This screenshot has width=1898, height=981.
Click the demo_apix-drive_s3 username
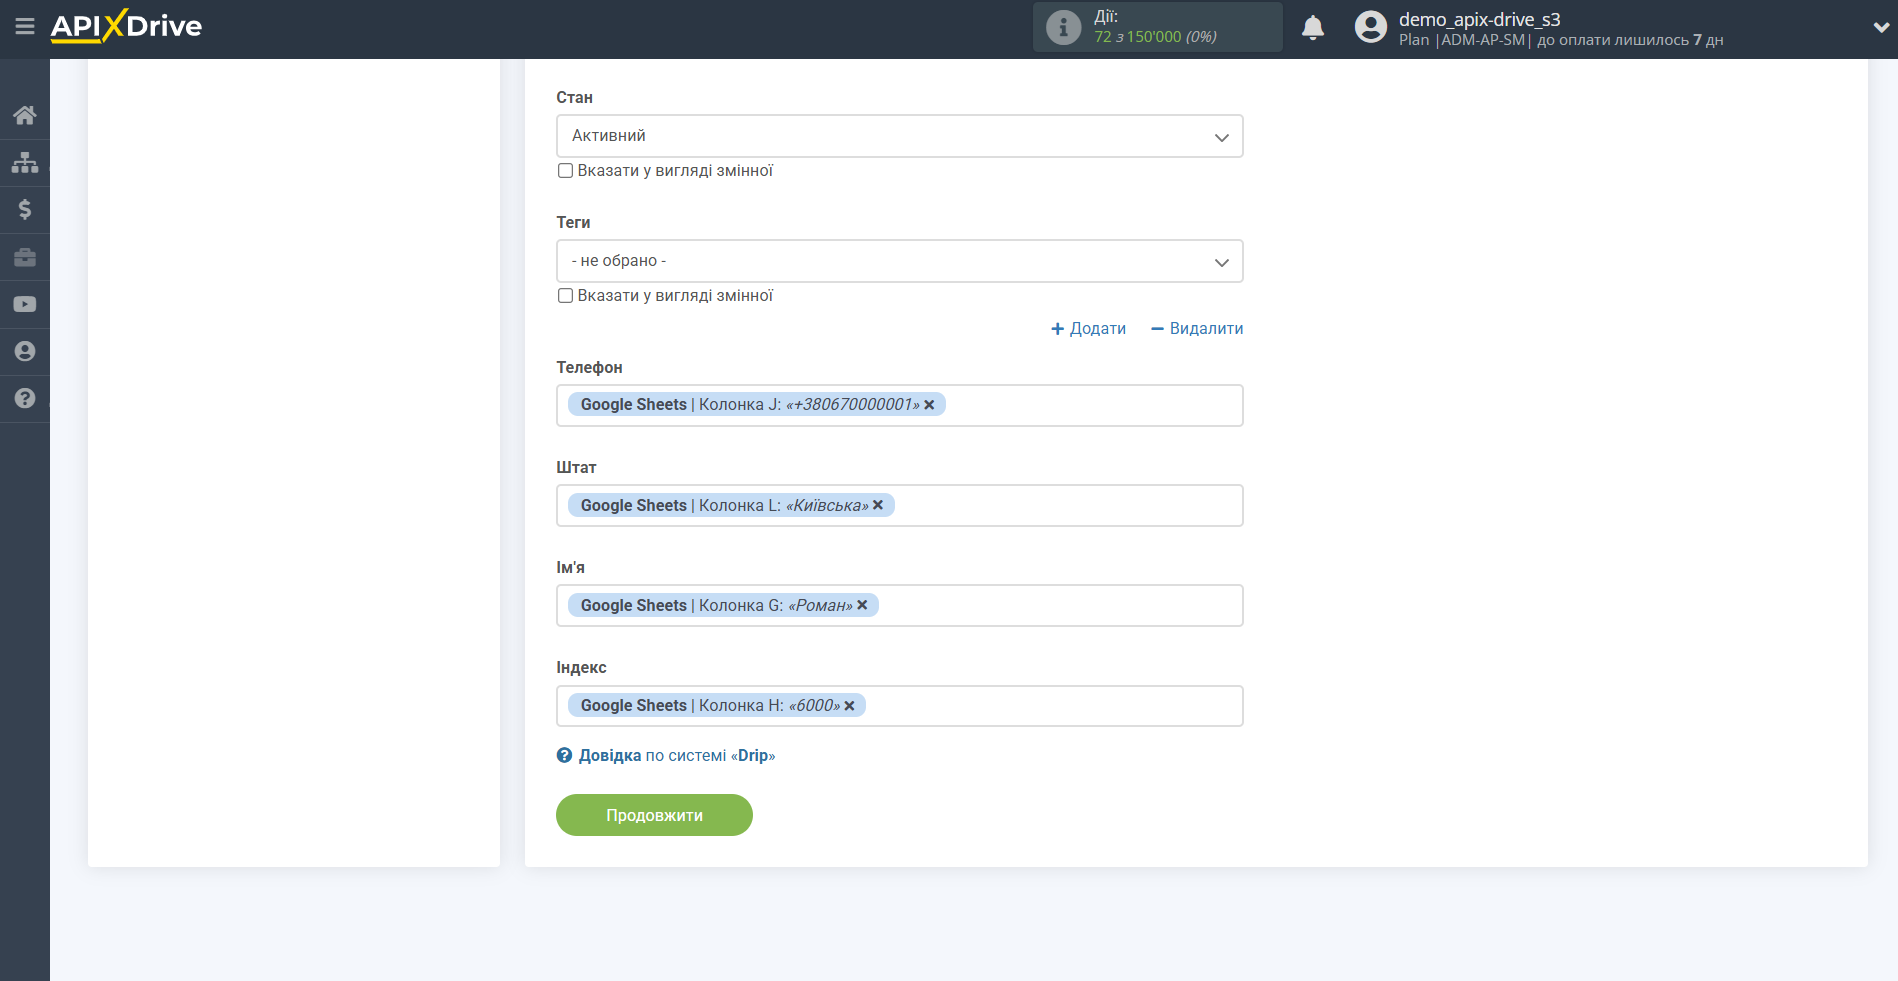tap(1479, 19)
